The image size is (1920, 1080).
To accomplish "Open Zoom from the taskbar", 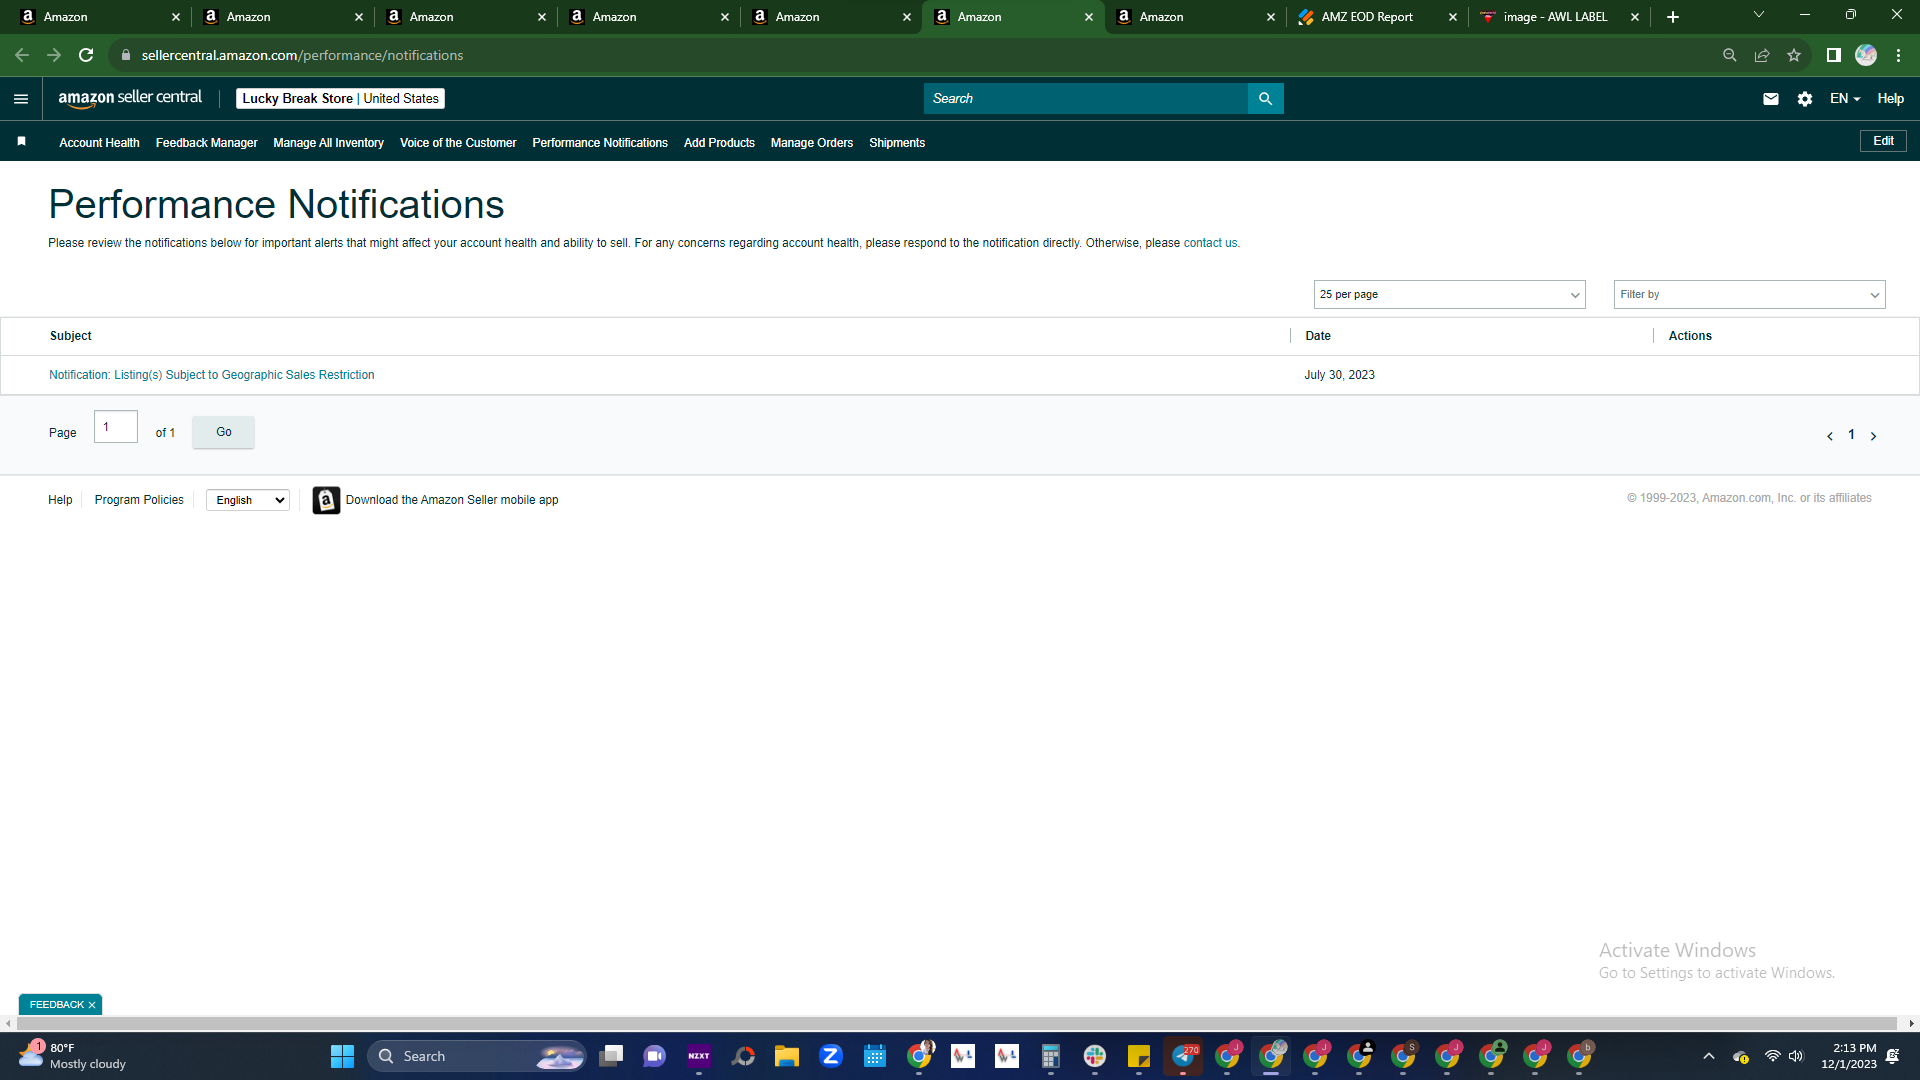I will pos(831,1056).
